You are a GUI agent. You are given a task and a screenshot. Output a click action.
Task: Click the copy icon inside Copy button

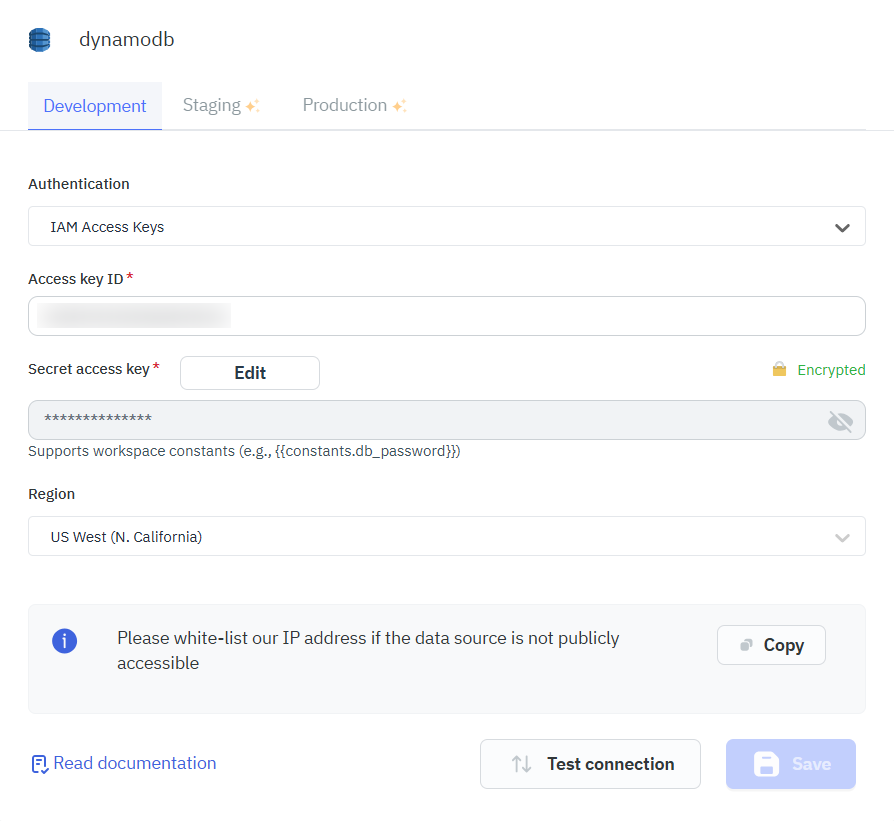point(746,645)
